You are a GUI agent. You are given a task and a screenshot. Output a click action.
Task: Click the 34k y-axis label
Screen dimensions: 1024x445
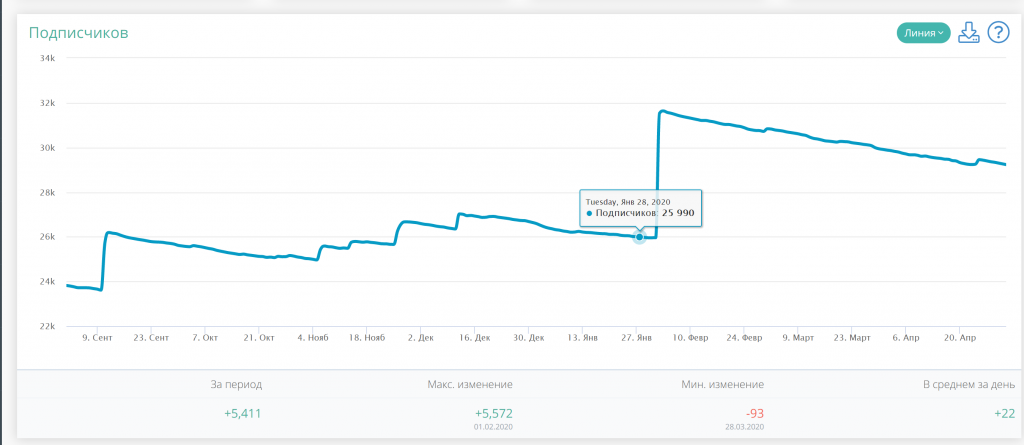46,58
